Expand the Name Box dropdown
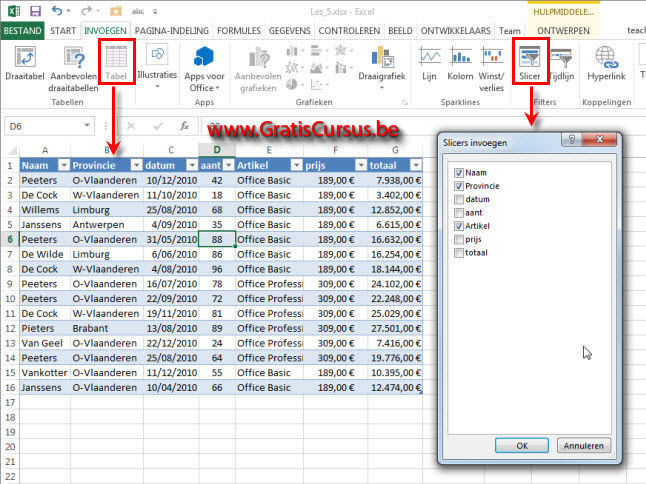646x484 pixels. click(87, 125)
